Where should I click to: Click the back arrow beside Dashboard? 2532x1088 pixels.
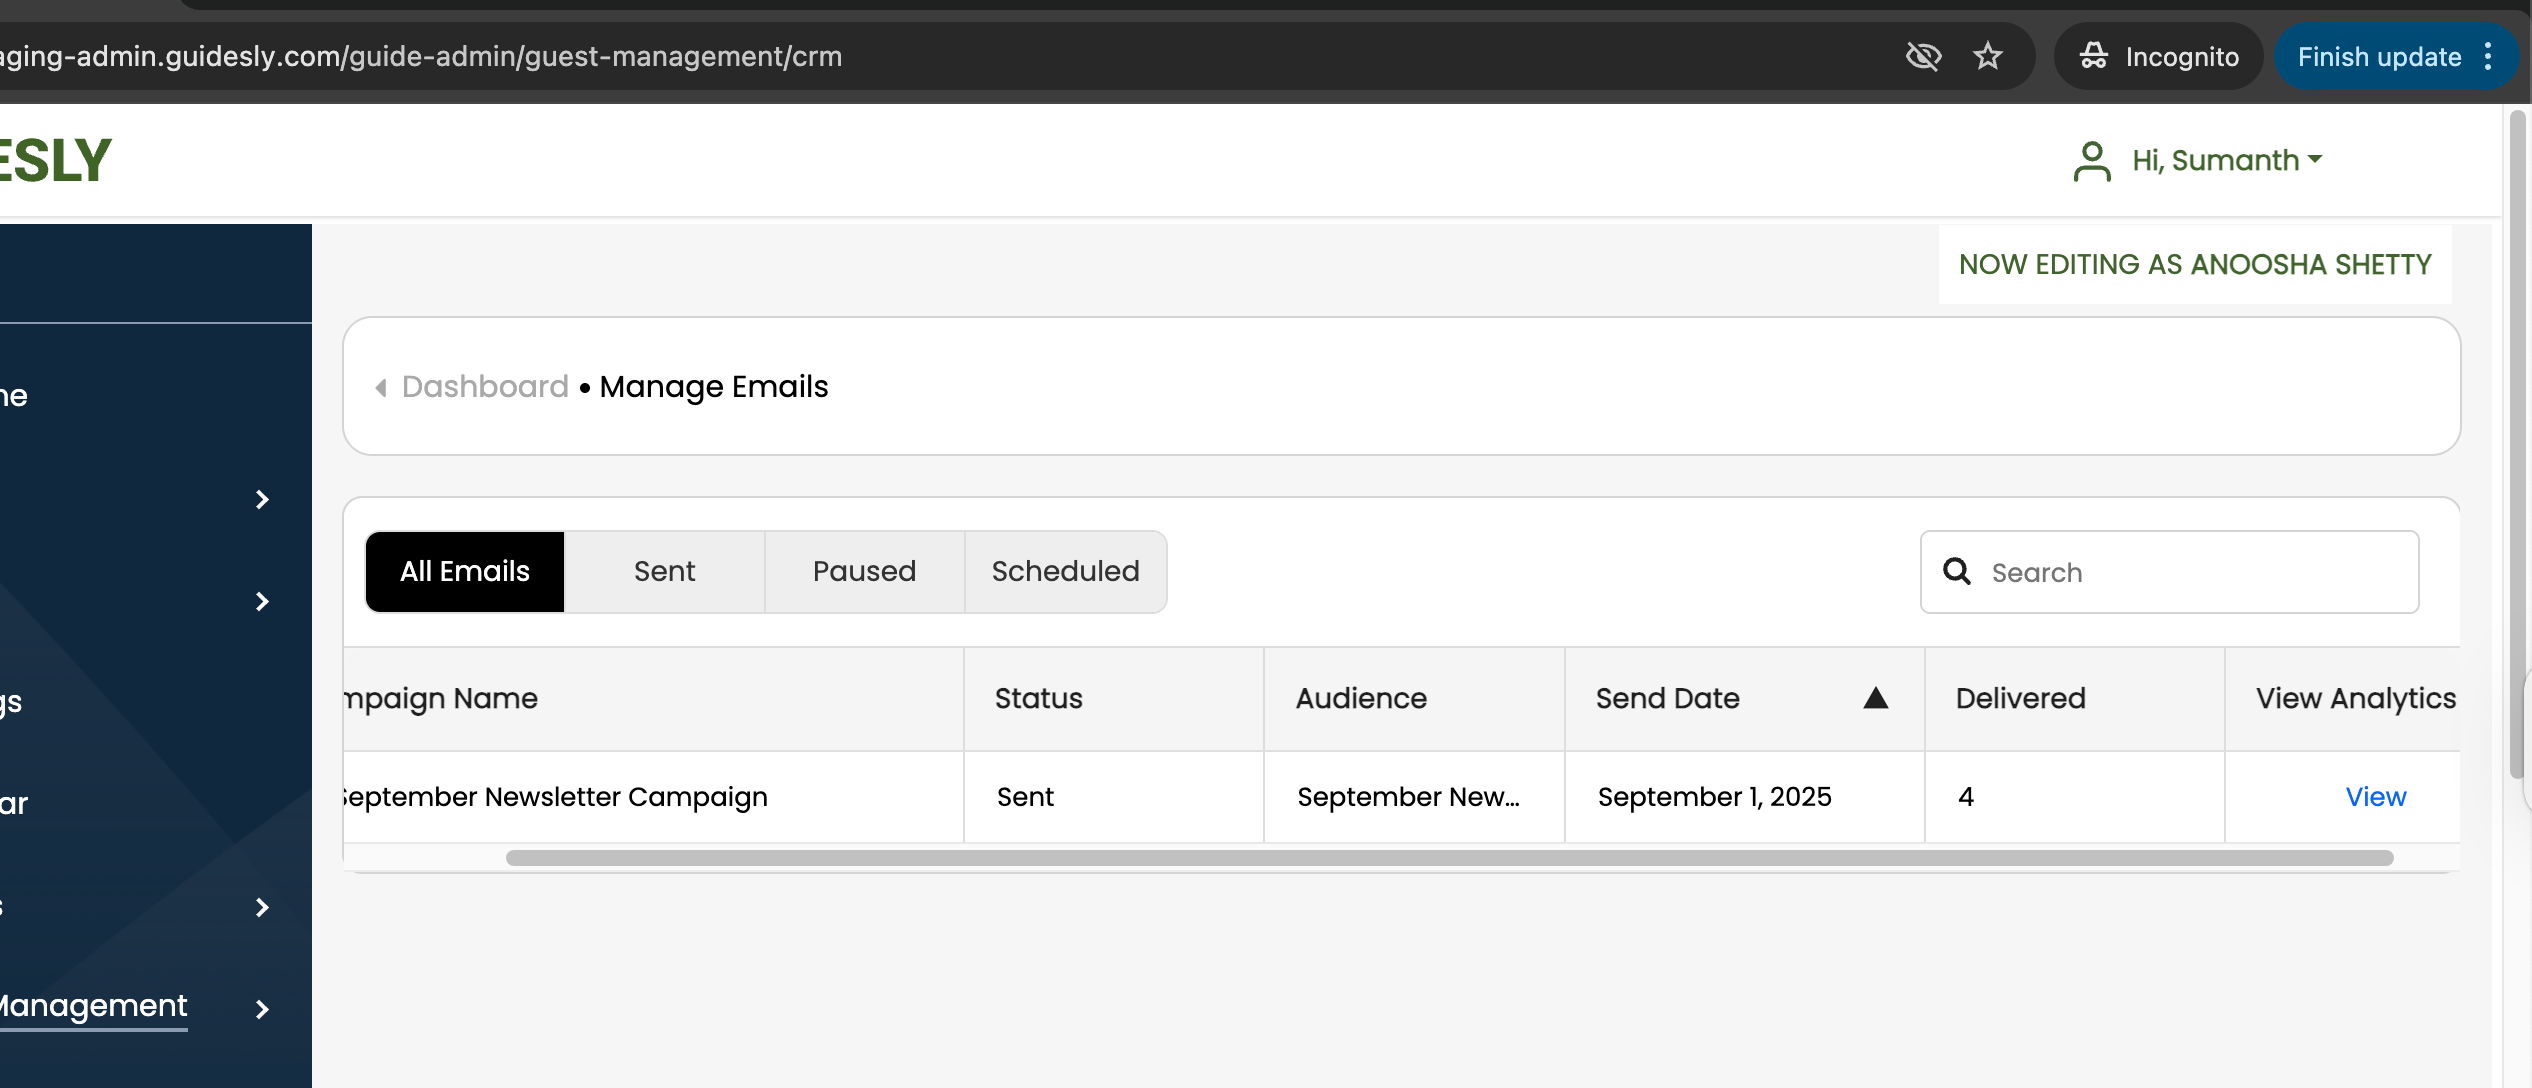[x=381, y=387]
